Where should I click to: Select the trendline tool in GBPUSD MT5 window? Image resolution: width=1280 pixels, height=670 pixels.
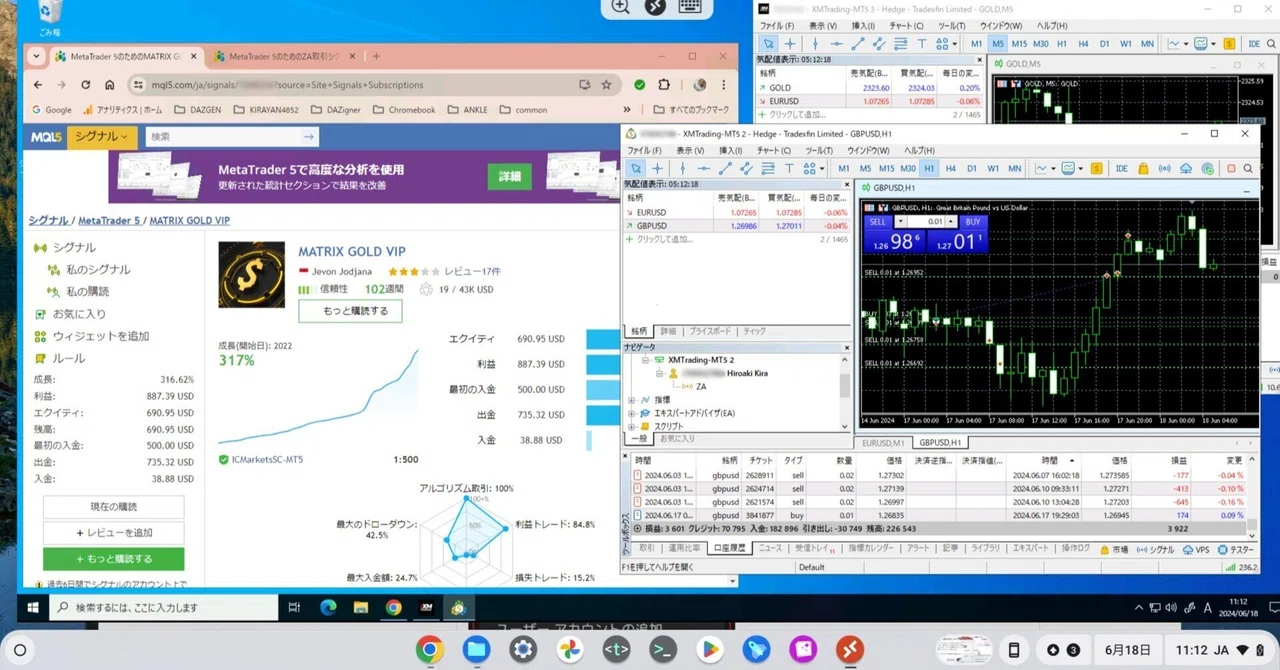(x=725, y=168)
